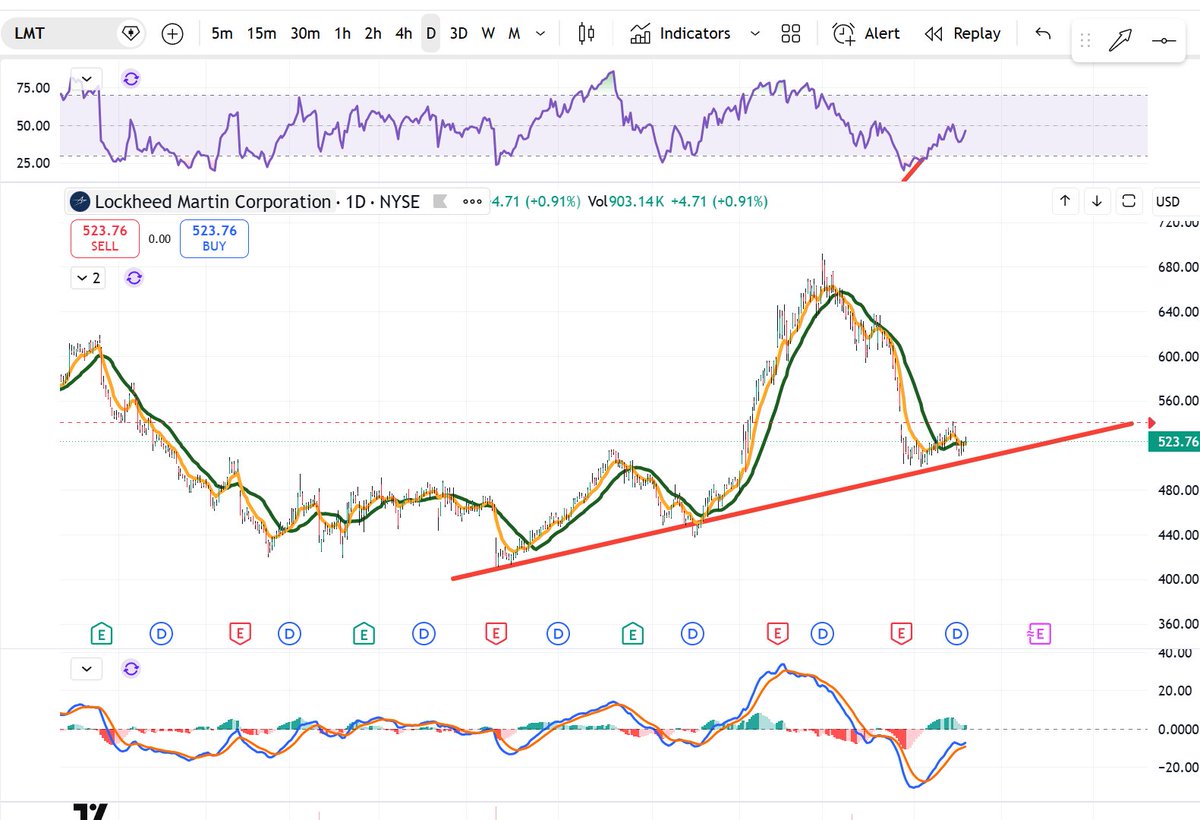
Task: Click the purple refresh icon in RSI pane
Action: tap(131, 78)
